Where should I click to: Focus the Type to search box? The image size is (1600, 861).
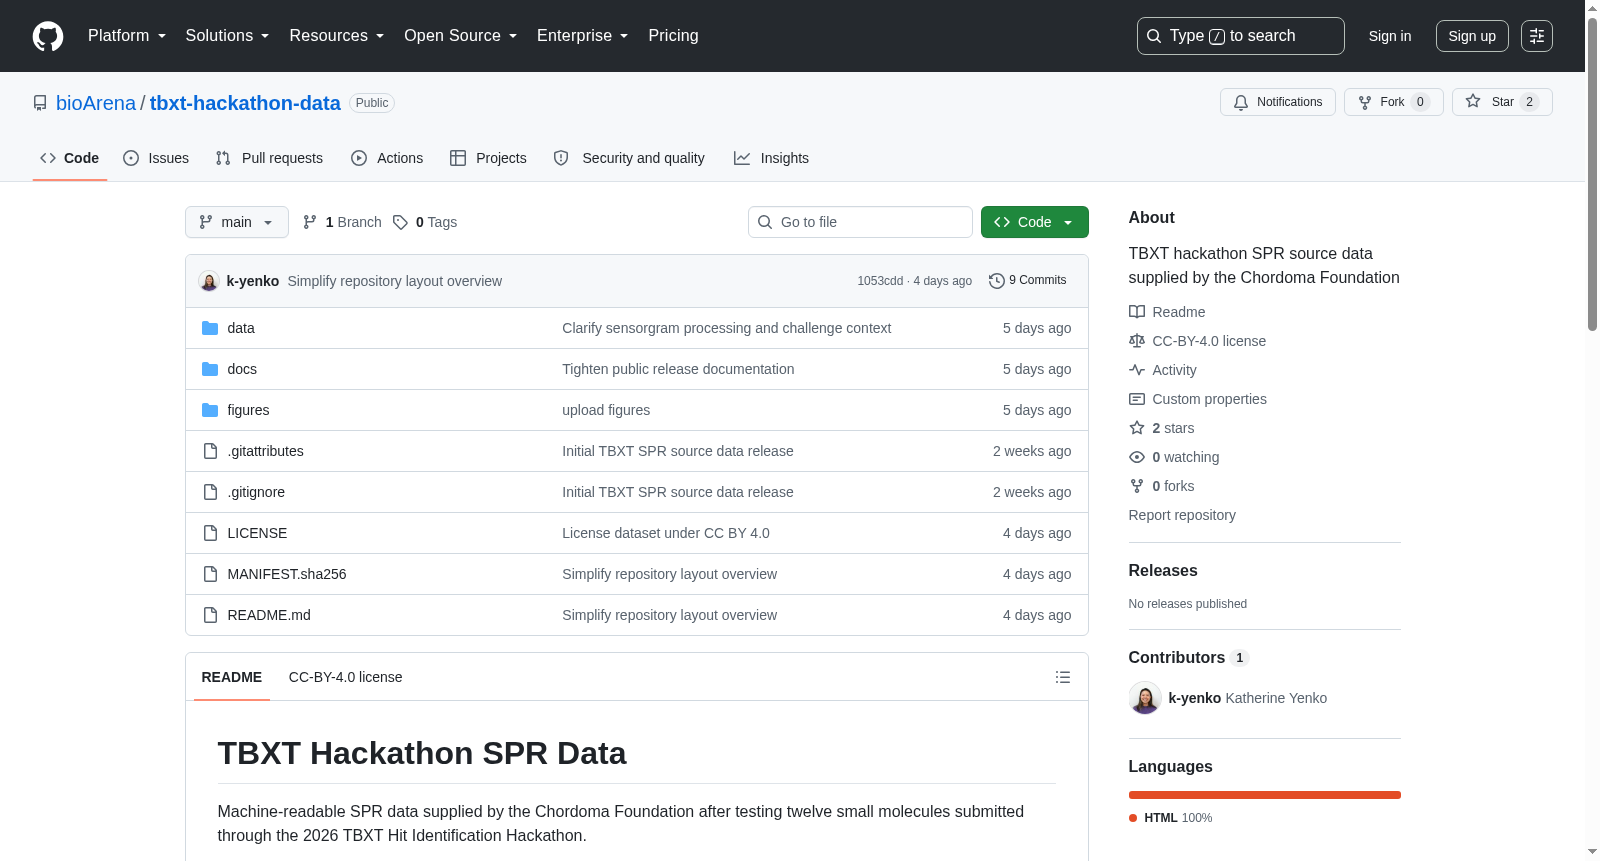coord(1241,36)
